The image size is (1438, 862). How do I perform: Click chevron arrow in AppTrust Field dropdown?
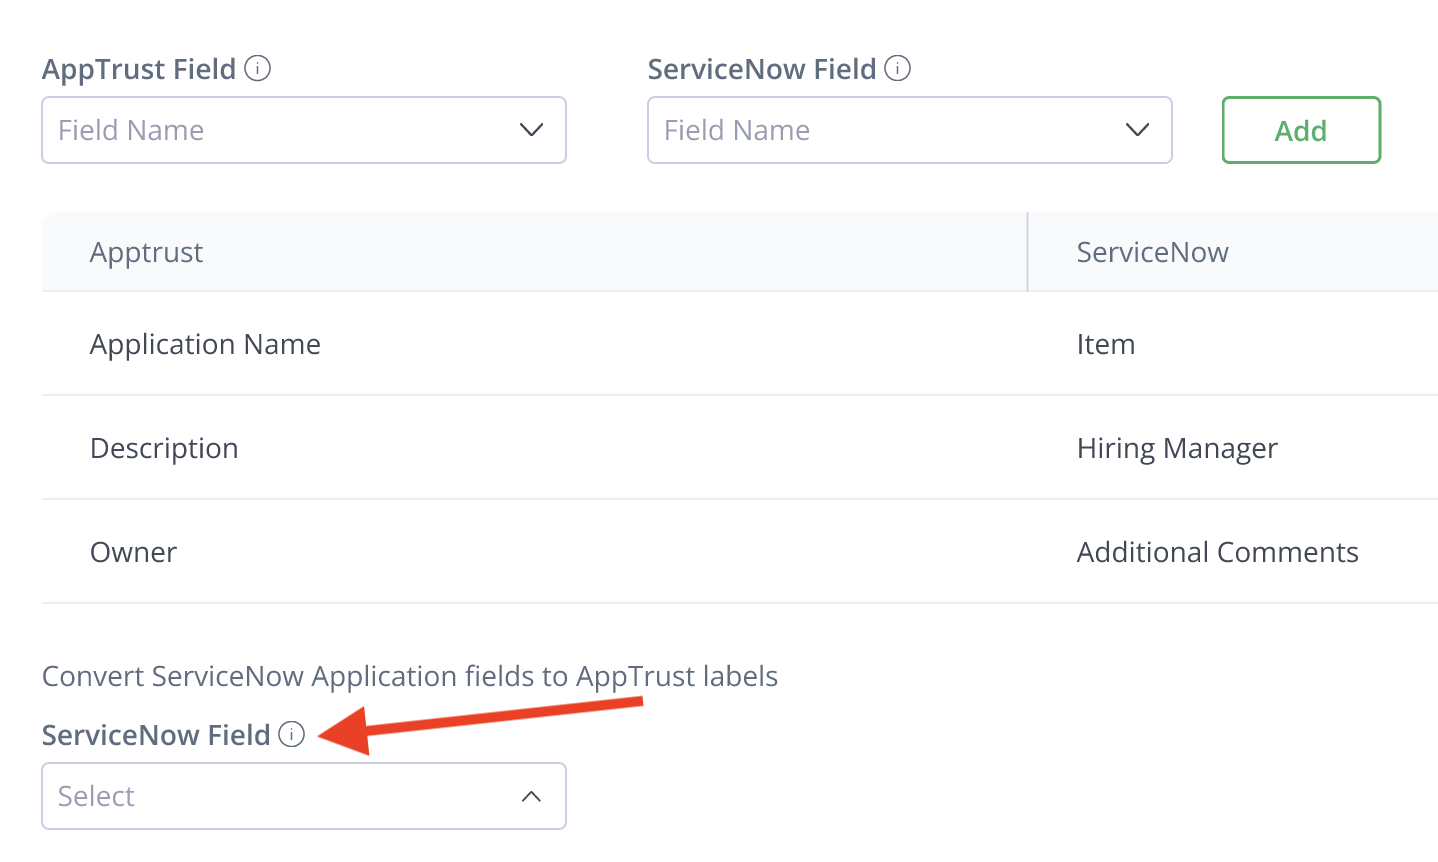[531, 130]
